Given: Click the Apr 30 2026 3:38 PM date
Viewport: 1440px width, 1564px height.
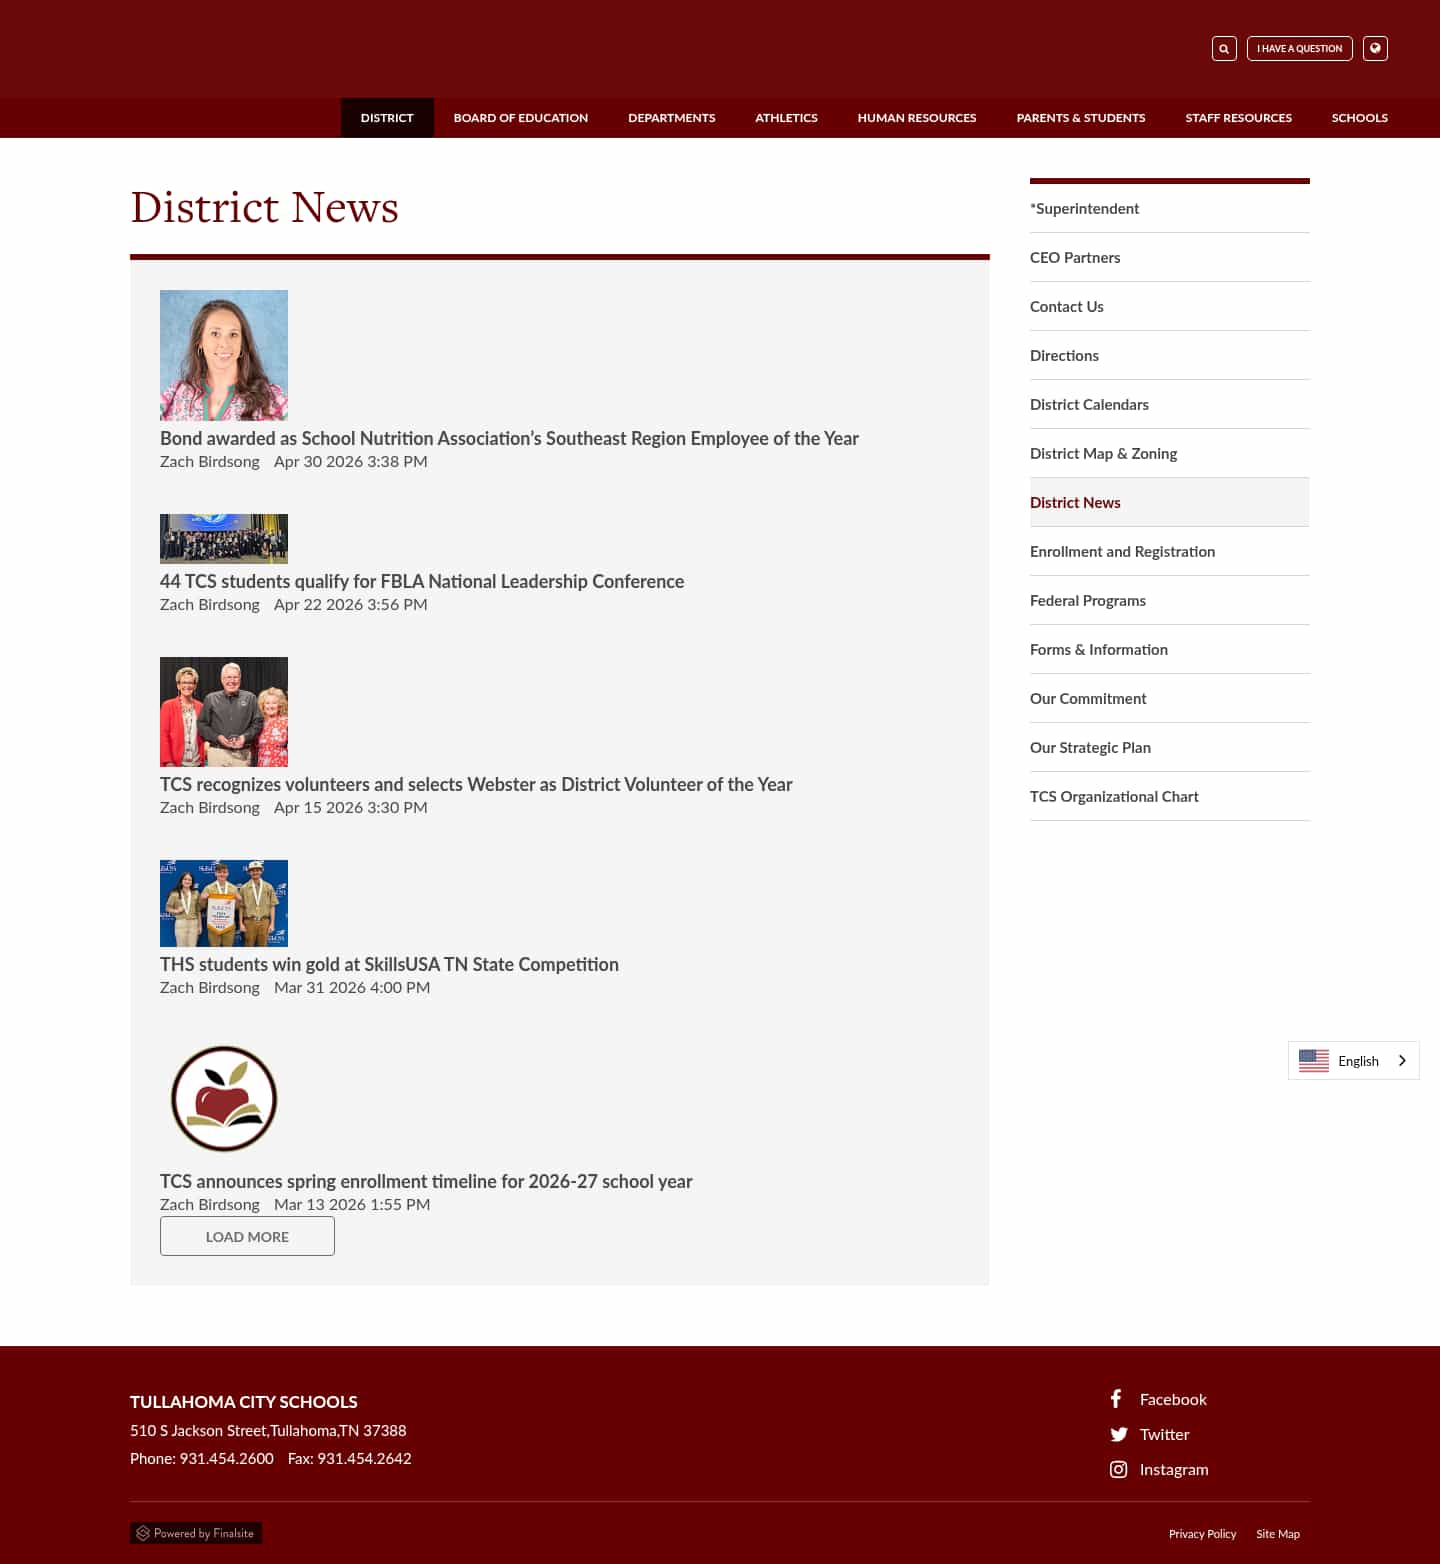Looking at the screenshot, I should coord(351,461).
